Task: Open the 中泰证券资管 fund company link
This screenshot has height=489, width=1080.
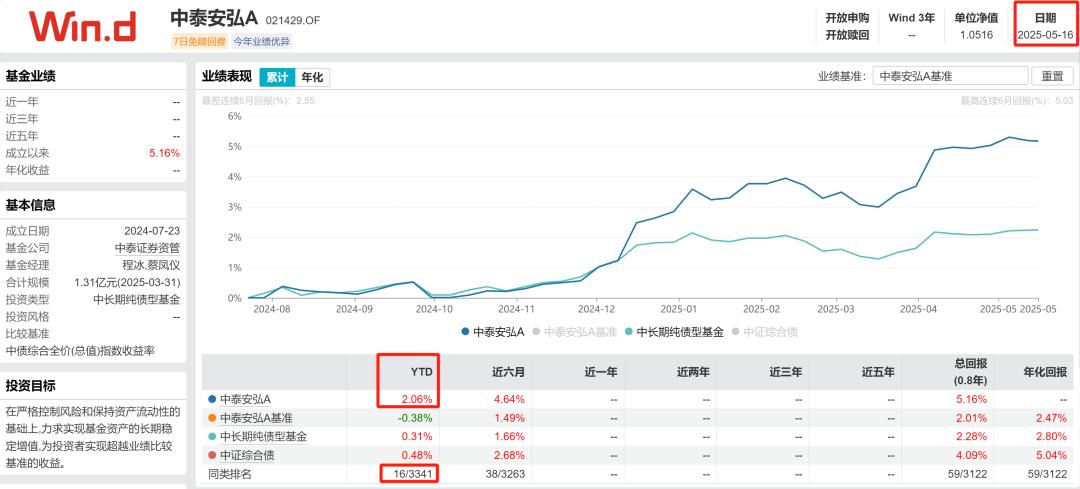Action: tap(147, 248)
